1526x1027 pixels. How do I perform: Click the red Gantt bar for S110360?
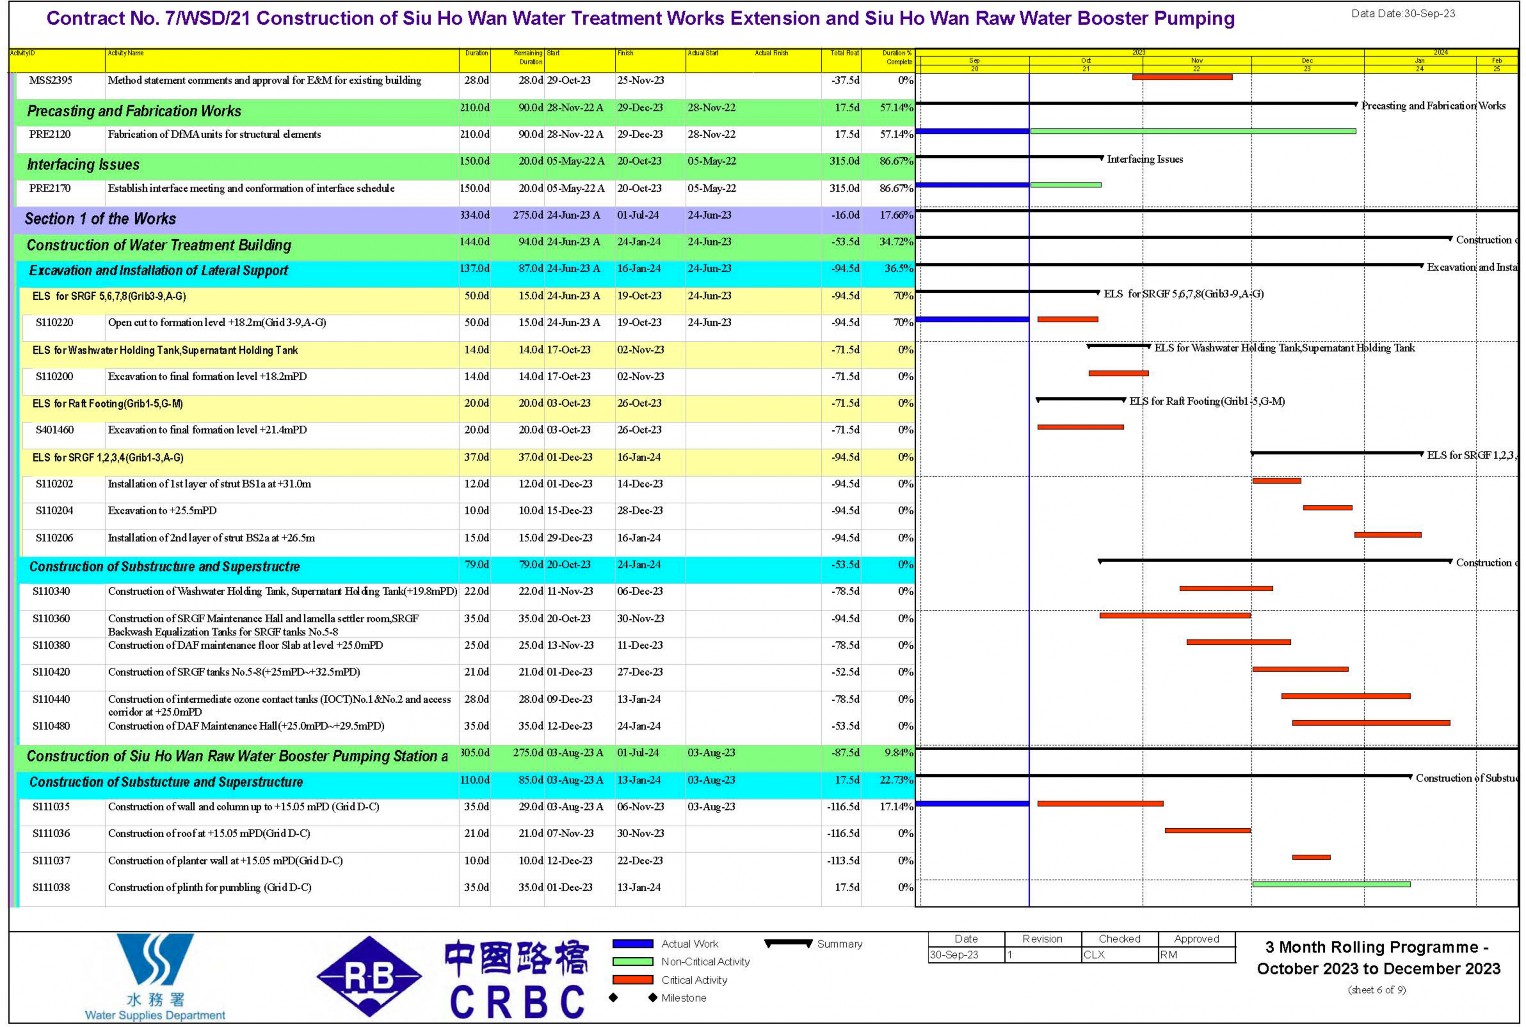click(x=1175, y=615)
